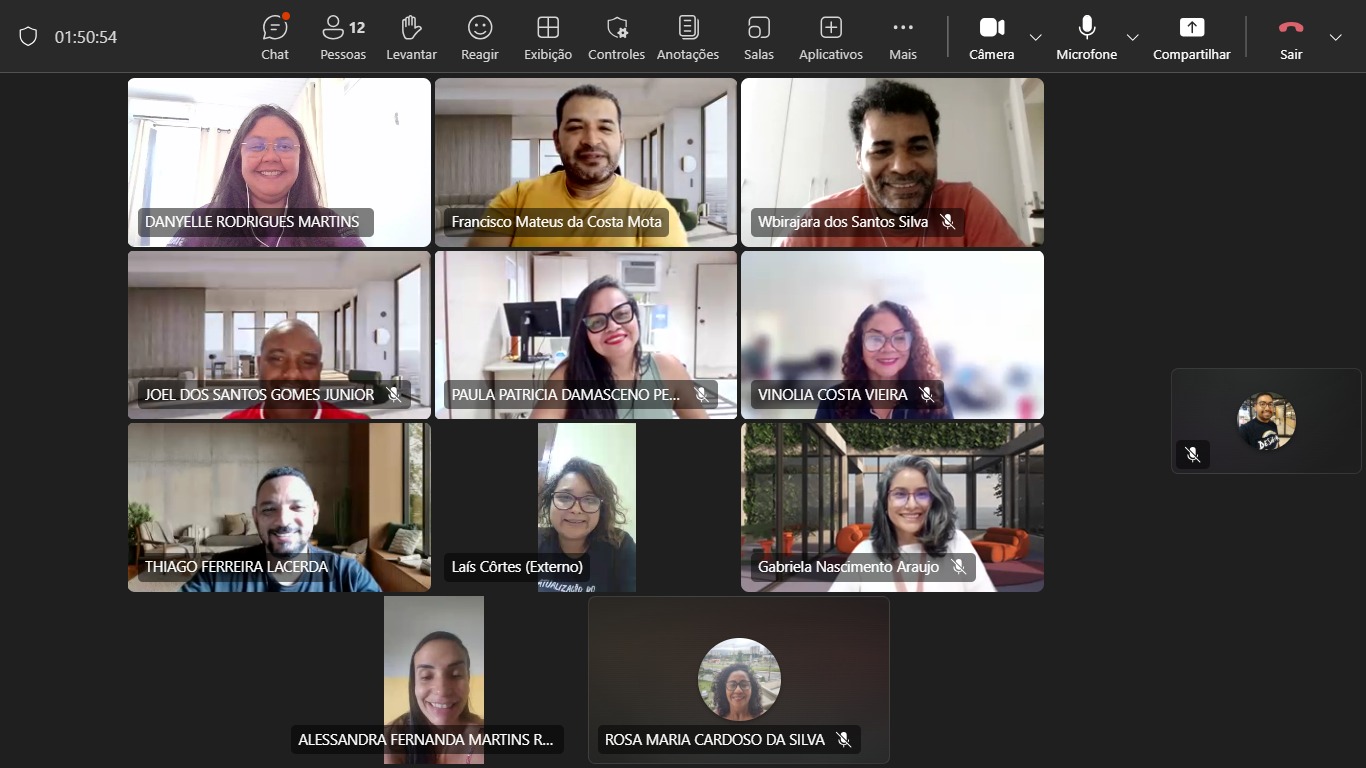Open the Controles meeting controls
Image resolution: width=1366 pixels, height=768 pixels.
point(617,37)
